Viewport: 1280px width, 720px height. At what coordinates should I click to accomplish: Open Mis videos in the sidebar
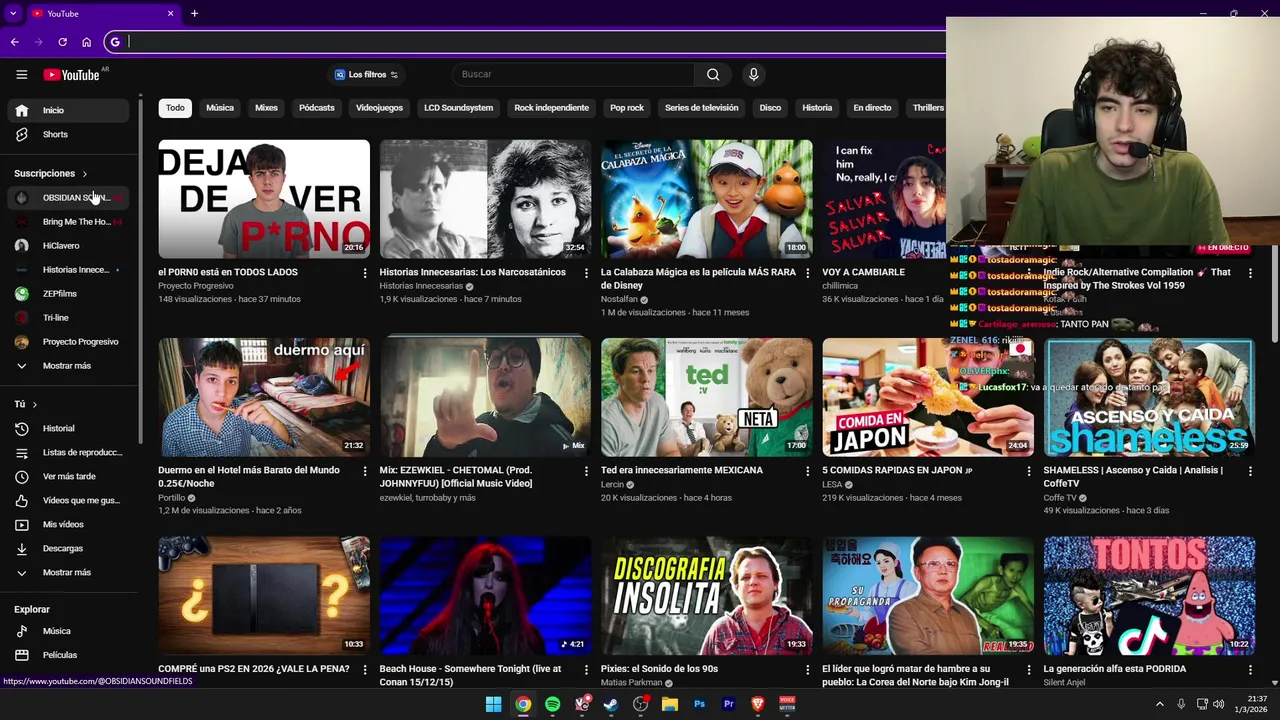[68, 524]
